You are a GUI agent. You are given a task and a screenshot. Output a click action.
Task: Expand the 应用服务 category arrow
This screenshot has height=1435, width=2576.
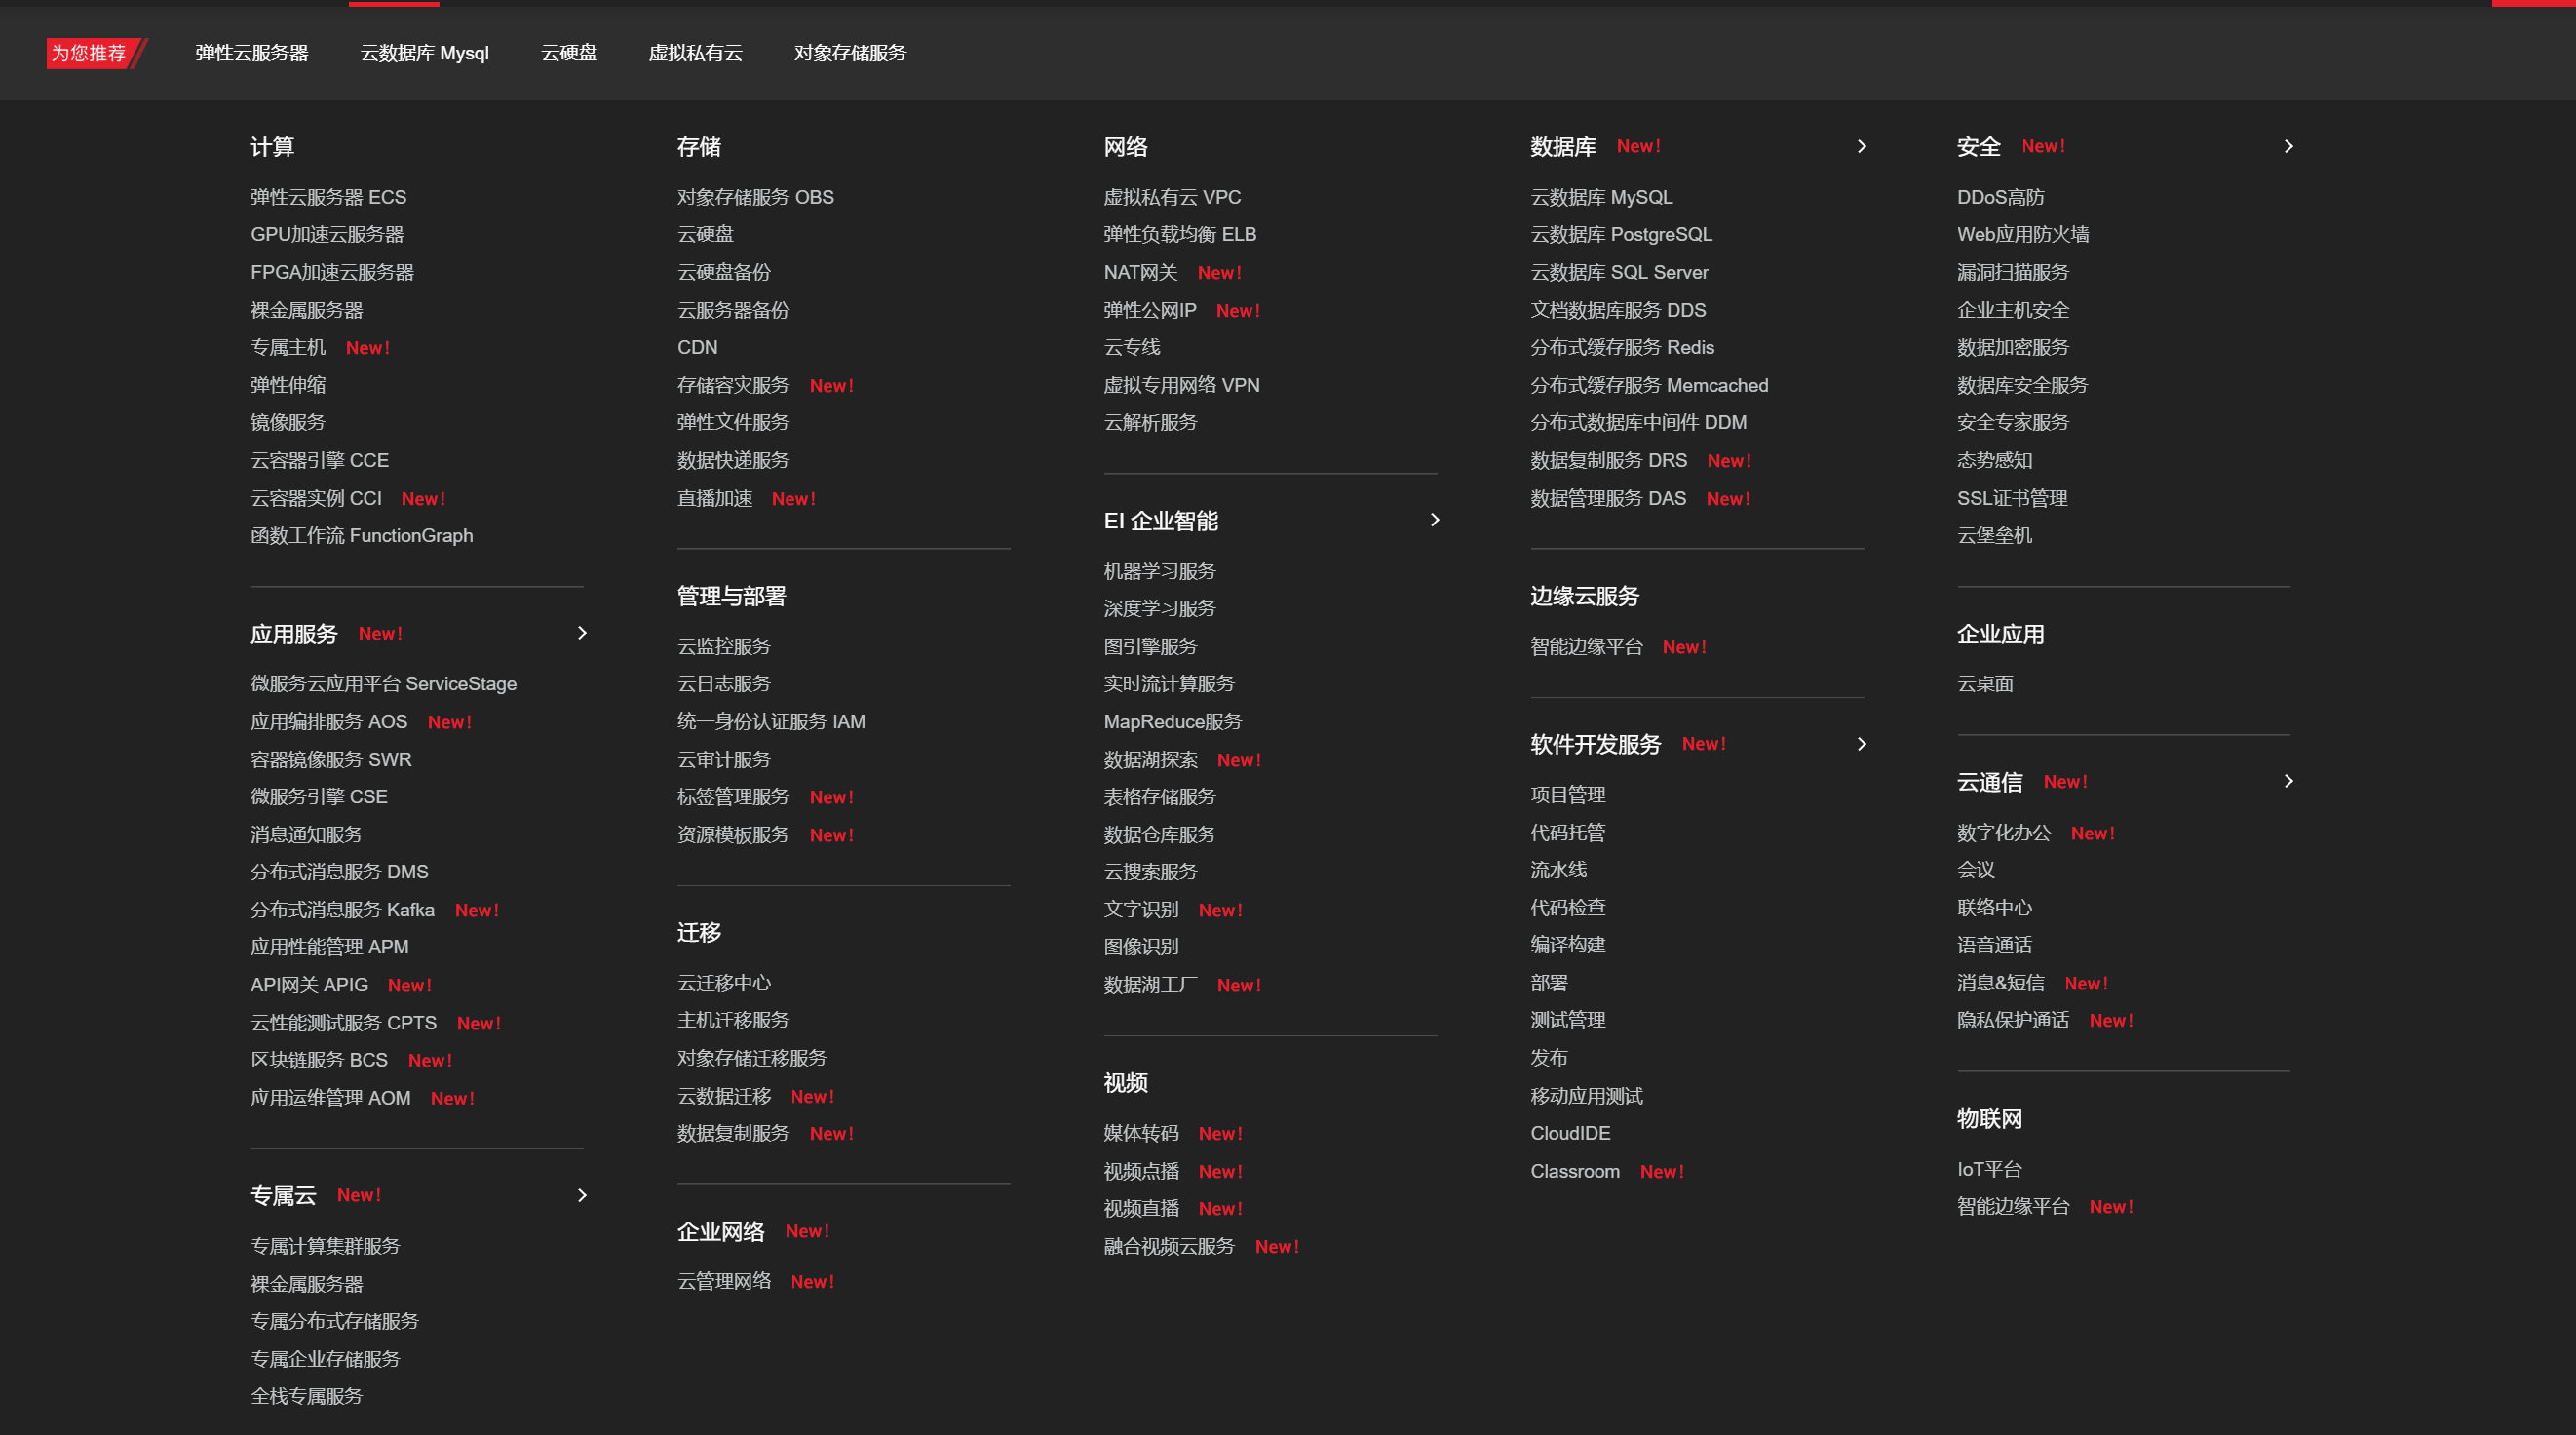582,633
